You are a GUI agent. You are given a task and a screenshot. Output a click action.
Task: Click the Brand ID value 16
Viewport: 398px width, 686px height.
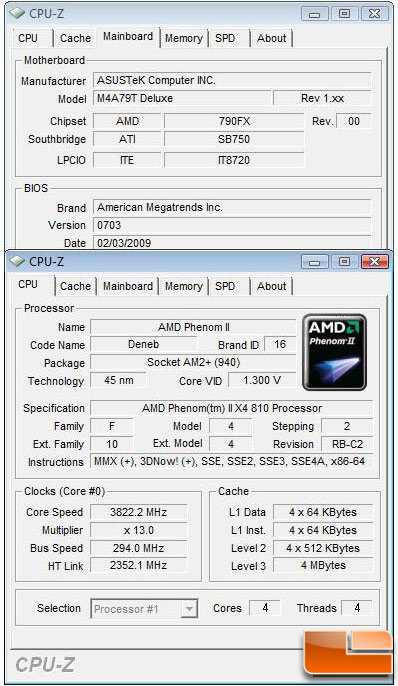[280, 345]
